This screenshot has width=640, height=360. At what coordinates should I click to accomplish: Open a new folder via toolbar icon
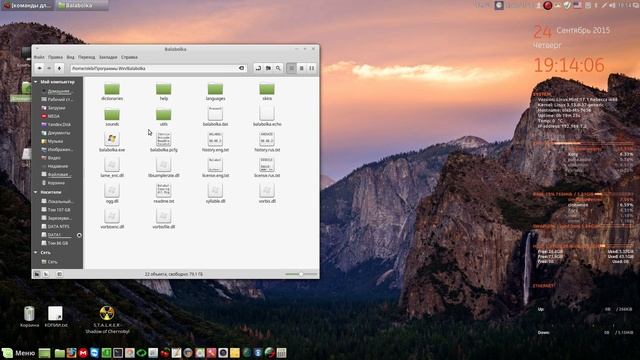(268, 68)
